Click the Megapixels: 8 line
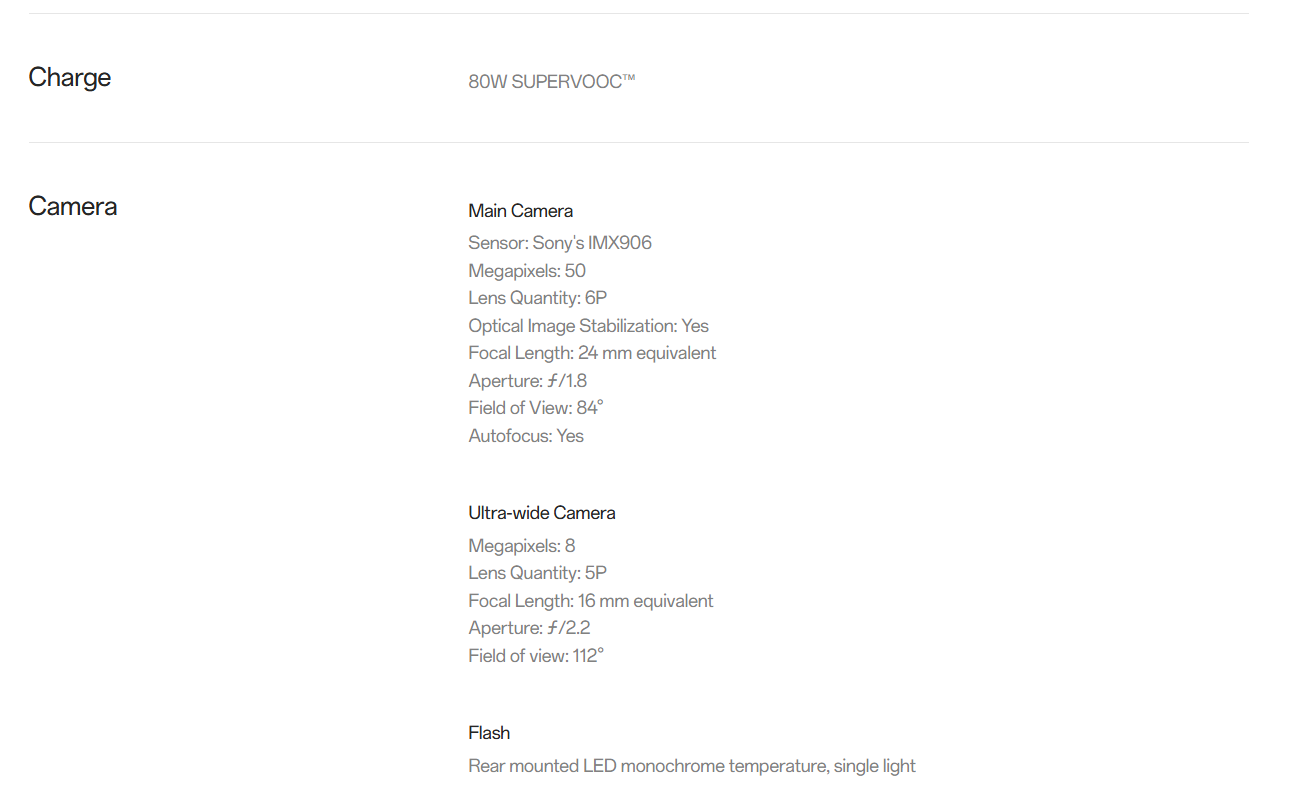 click(521, 546)
